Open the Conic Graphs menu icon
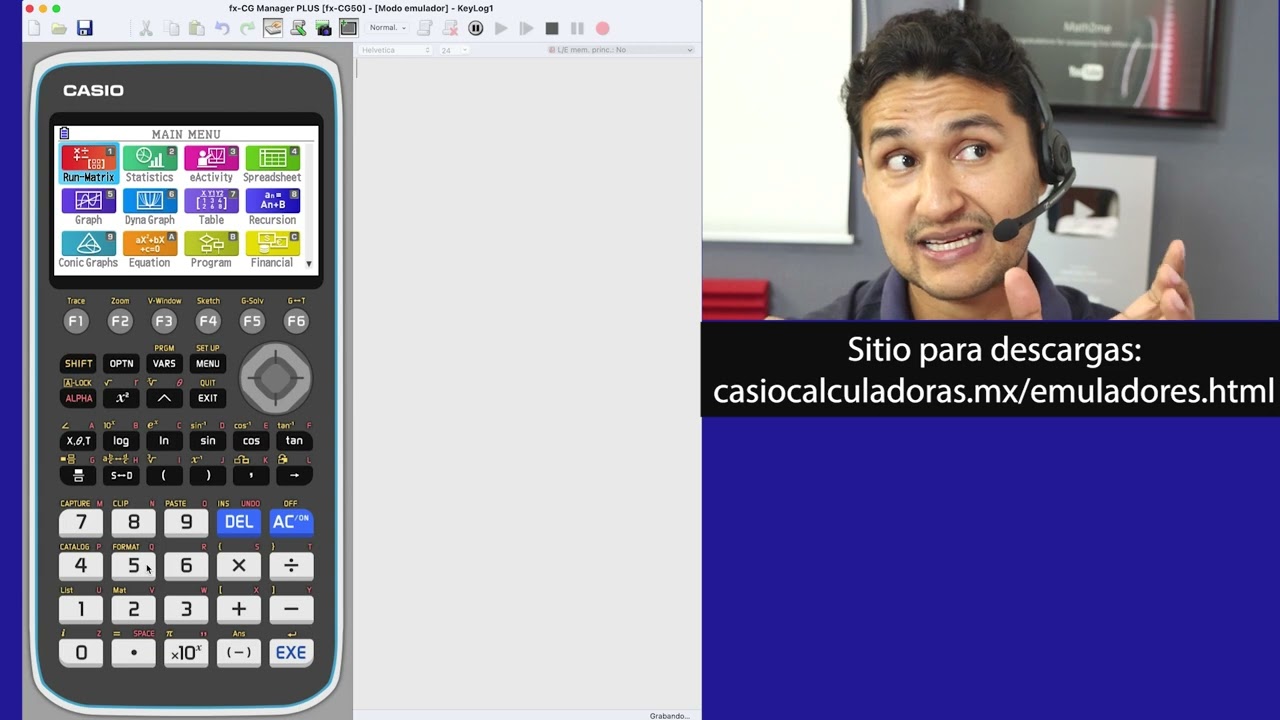The width and height of the screenshot is (1280, 720). [x=88, y=250]
